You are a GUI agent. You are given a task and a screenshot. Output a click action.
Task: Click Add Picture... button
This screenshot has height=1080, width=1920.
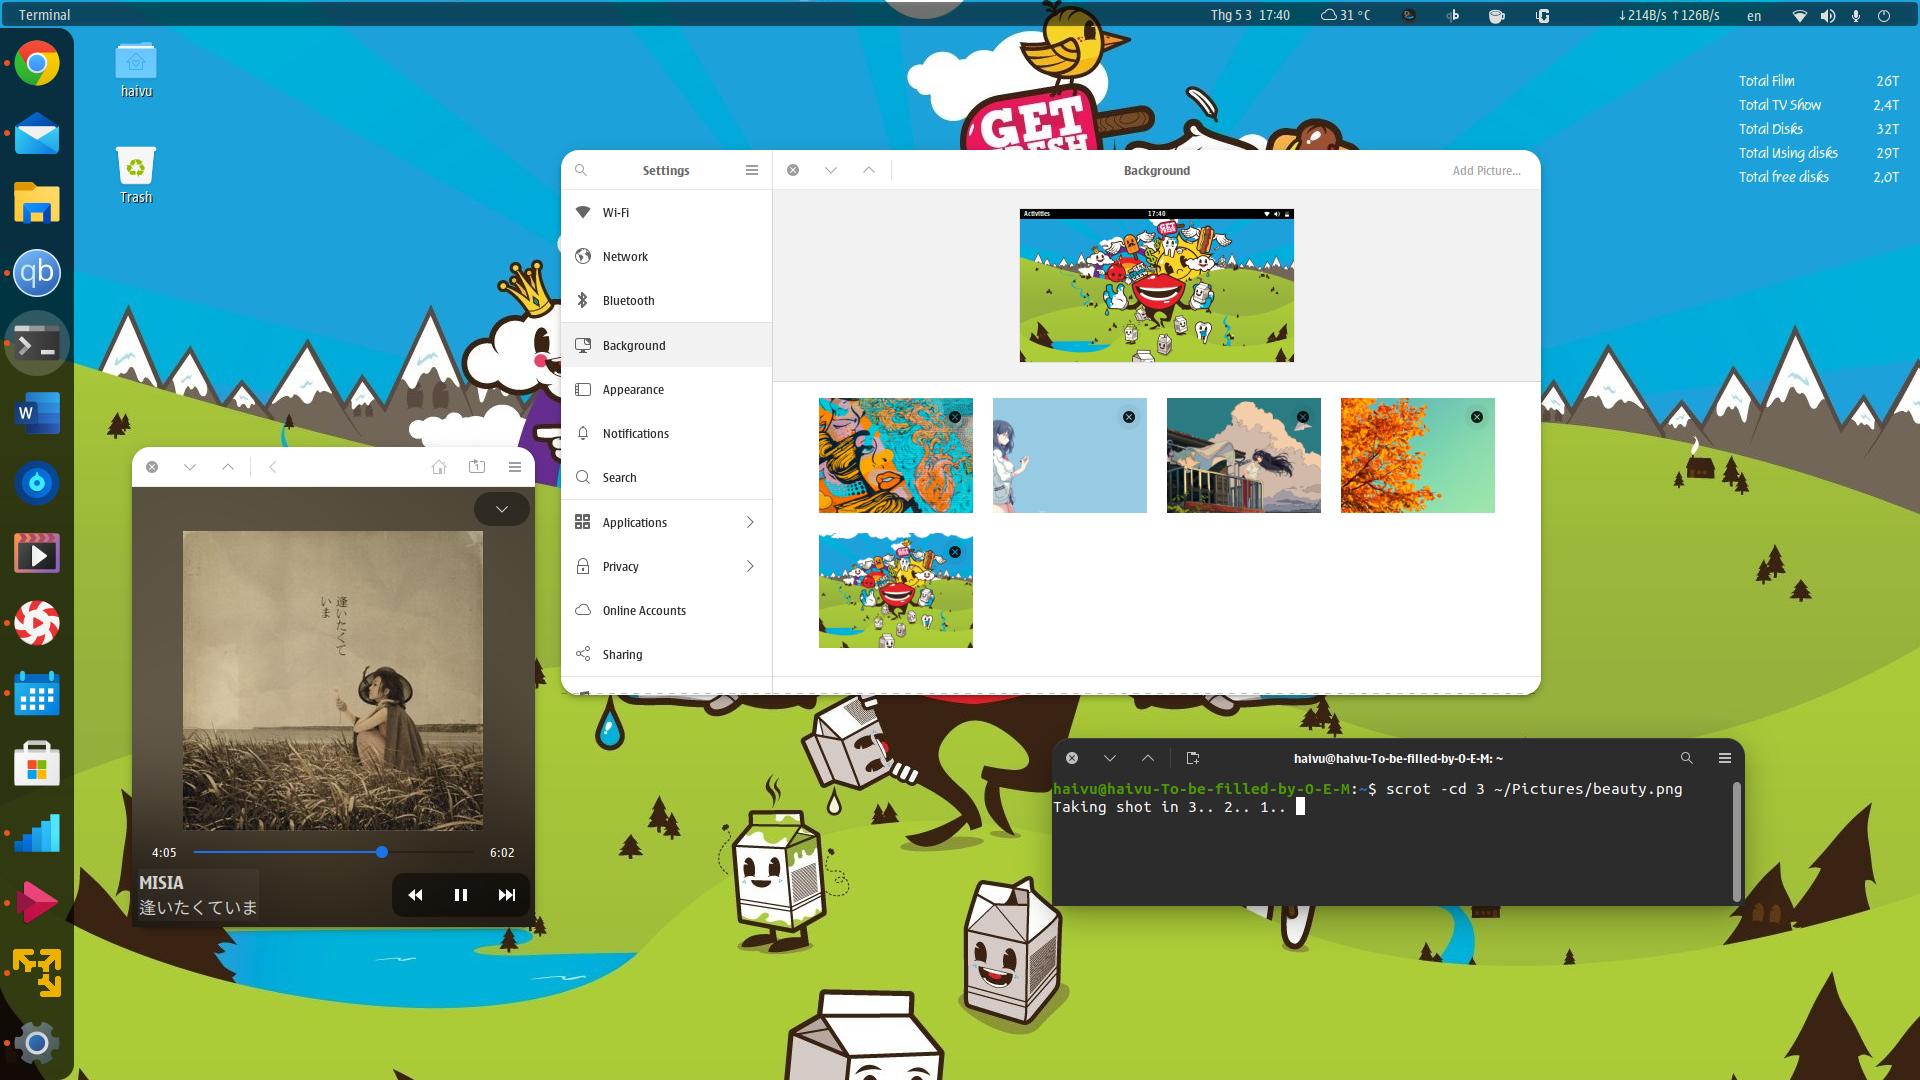tap(1486, 170)
